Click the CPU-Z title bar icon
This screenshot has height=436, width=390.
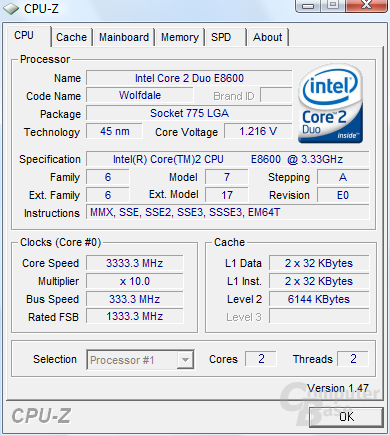11,8
